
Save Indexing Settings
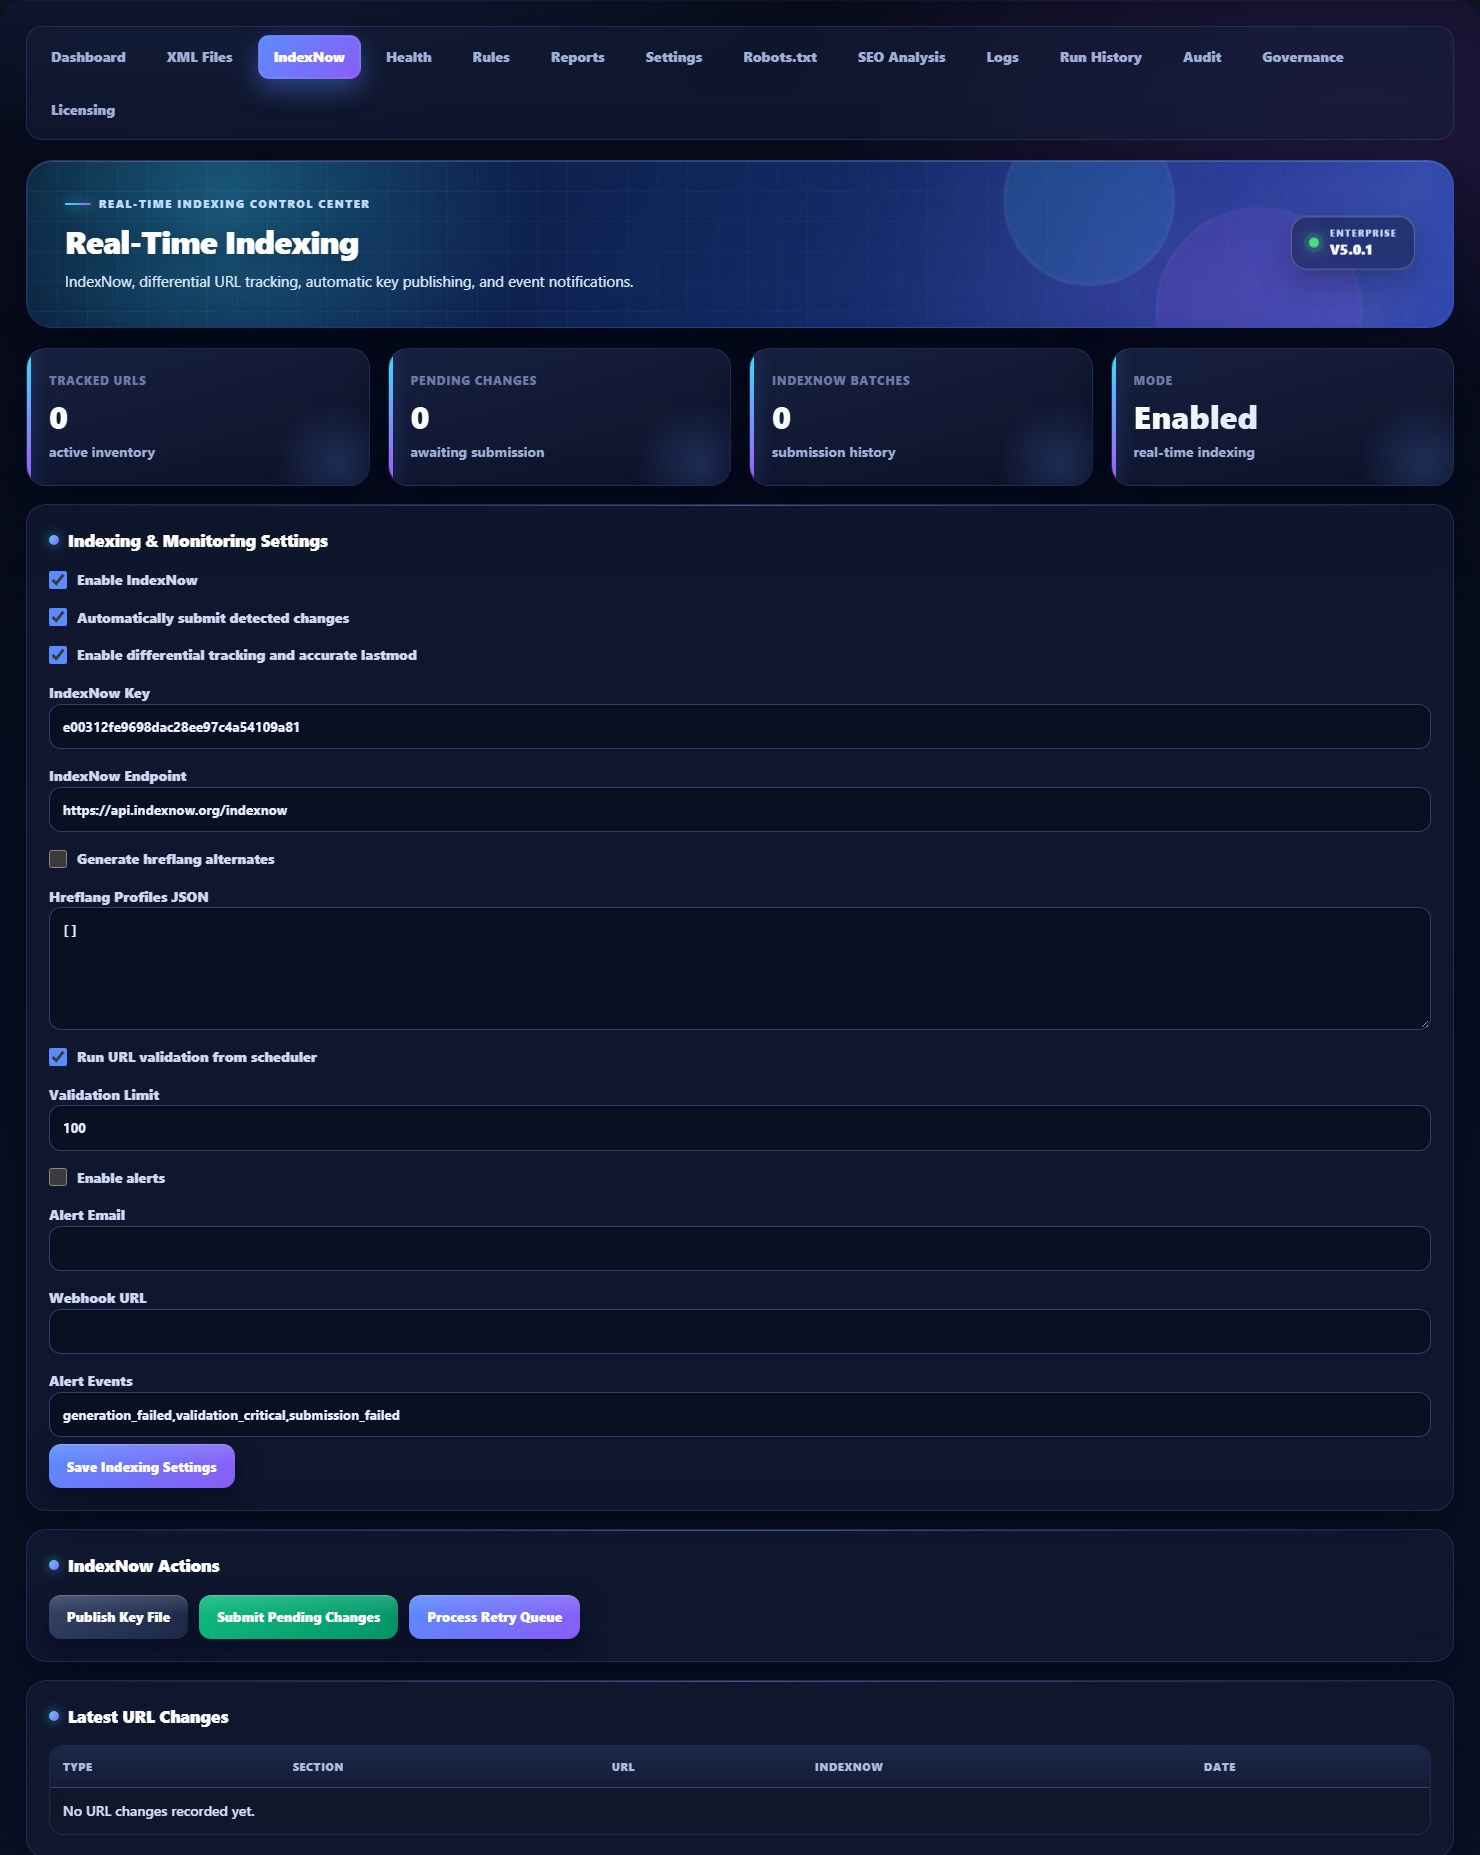142,1466
